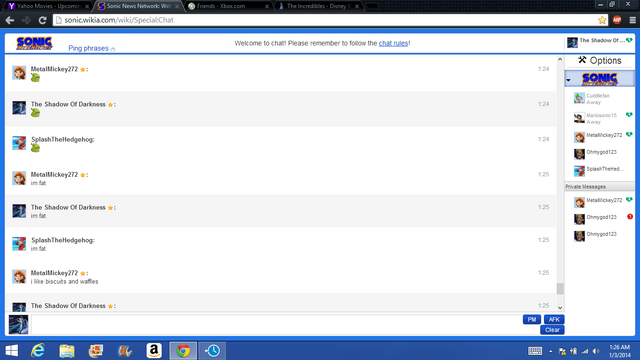Click the Ohmygod123 avatar in the user list
This screenshot has width=640, height=360.
coord(579,154)
